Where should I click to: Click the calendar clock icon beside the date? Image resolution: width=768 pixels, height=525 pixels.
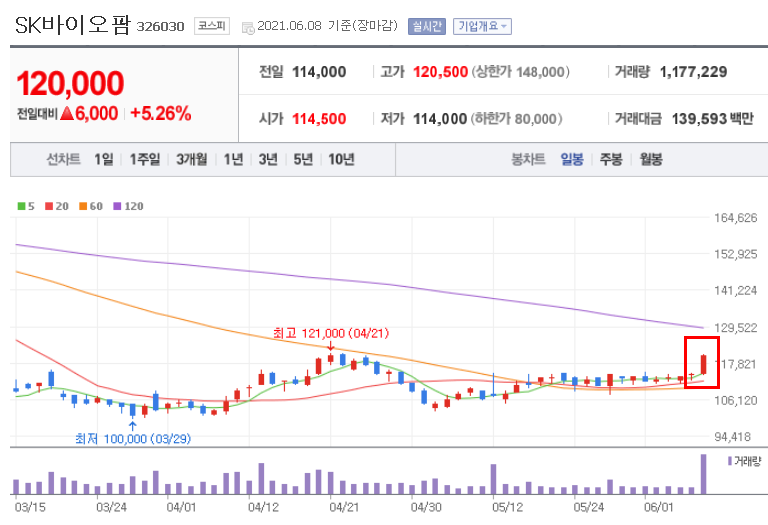coord(248,28)
